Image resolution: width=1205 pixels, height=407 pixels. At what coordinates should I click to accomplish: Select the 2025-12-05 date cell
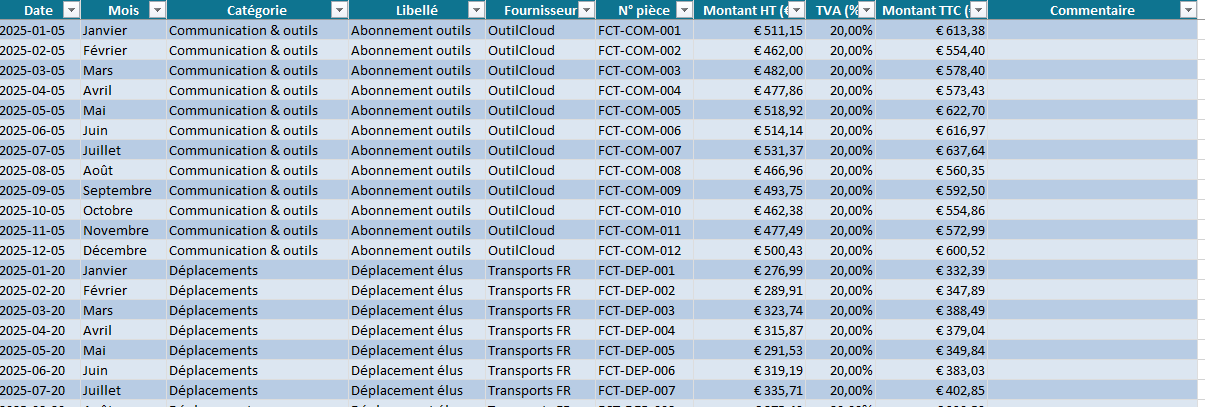point(32,250)
